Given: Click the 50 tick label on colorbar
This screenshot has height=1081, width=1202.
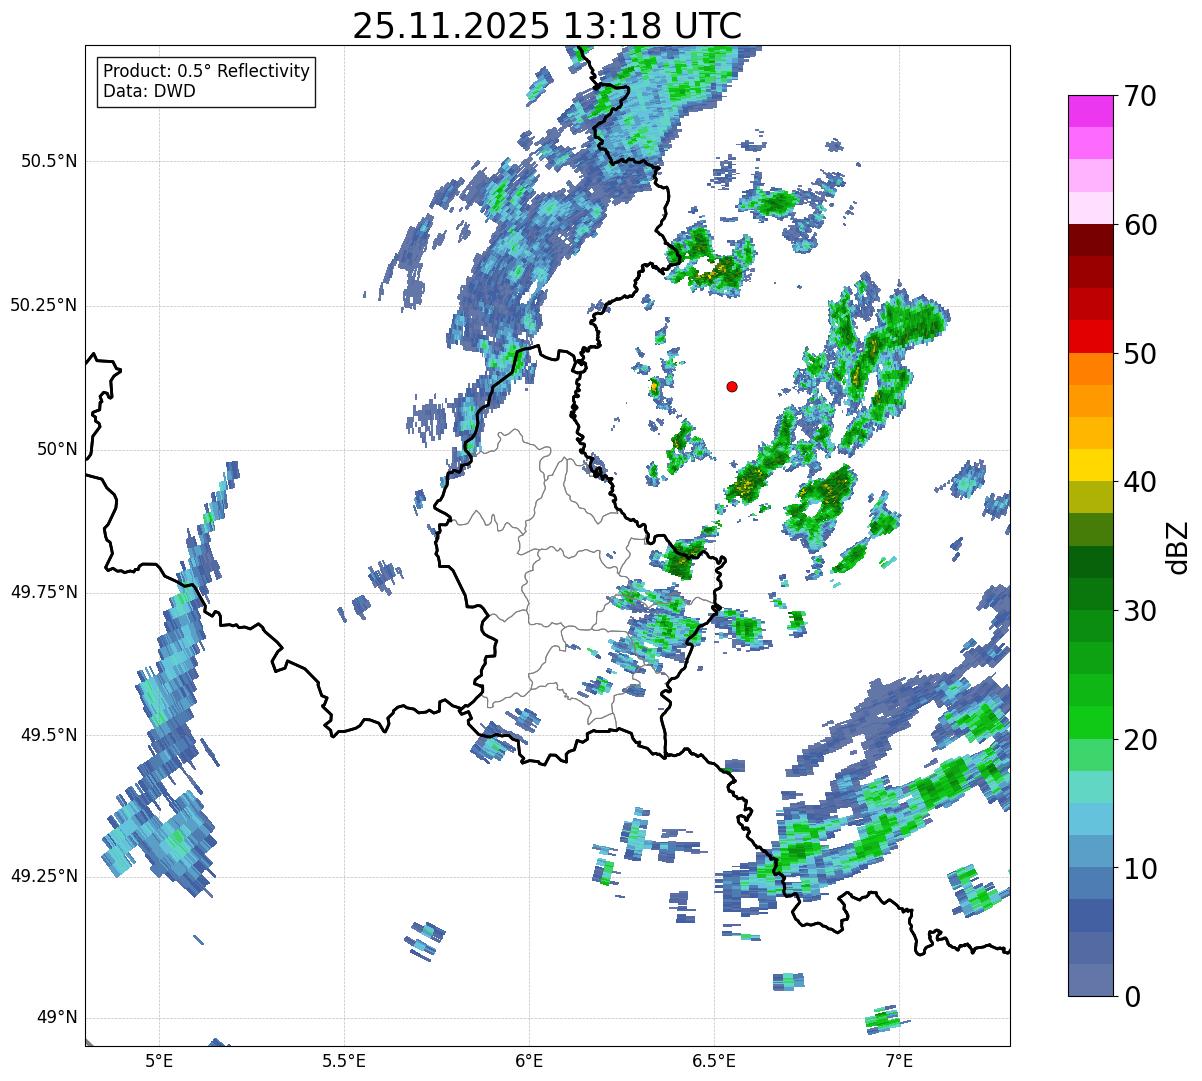Looking at the screenshot, I should pos(1139,354).
